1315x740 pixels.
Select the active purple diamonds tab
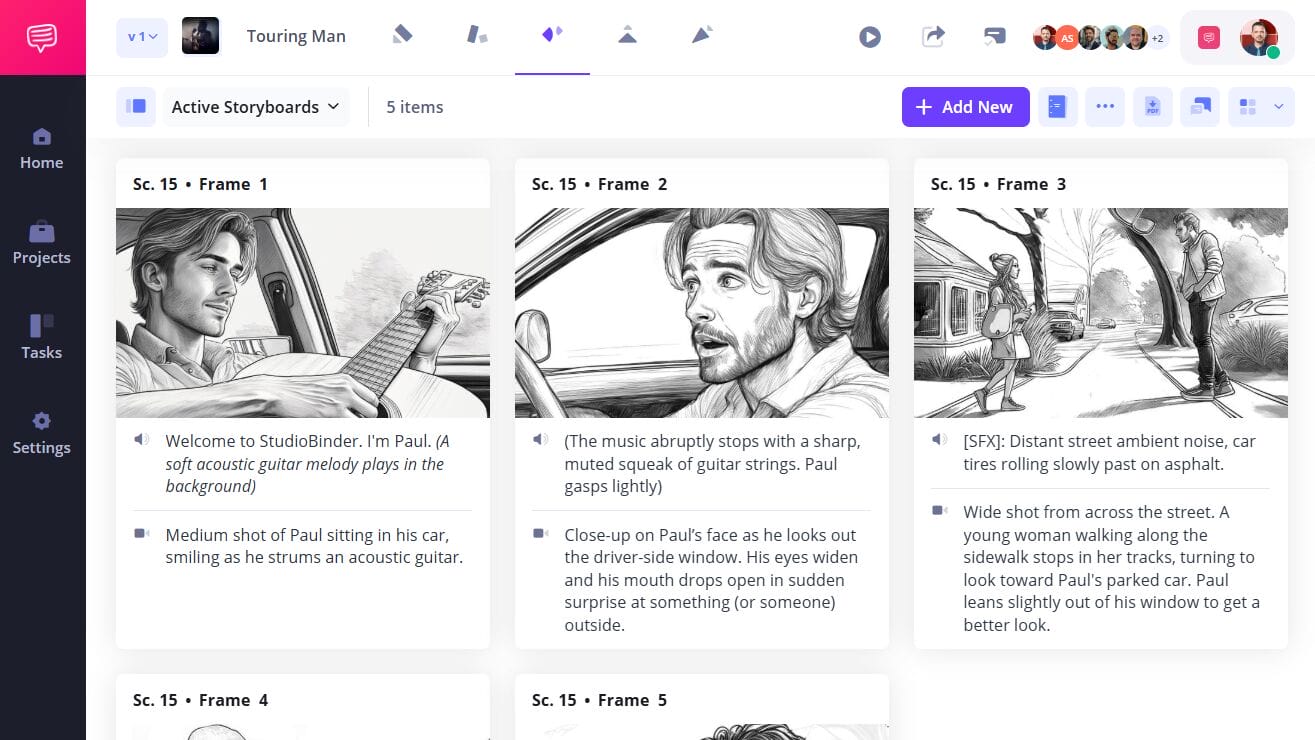[x=552, y=35]
